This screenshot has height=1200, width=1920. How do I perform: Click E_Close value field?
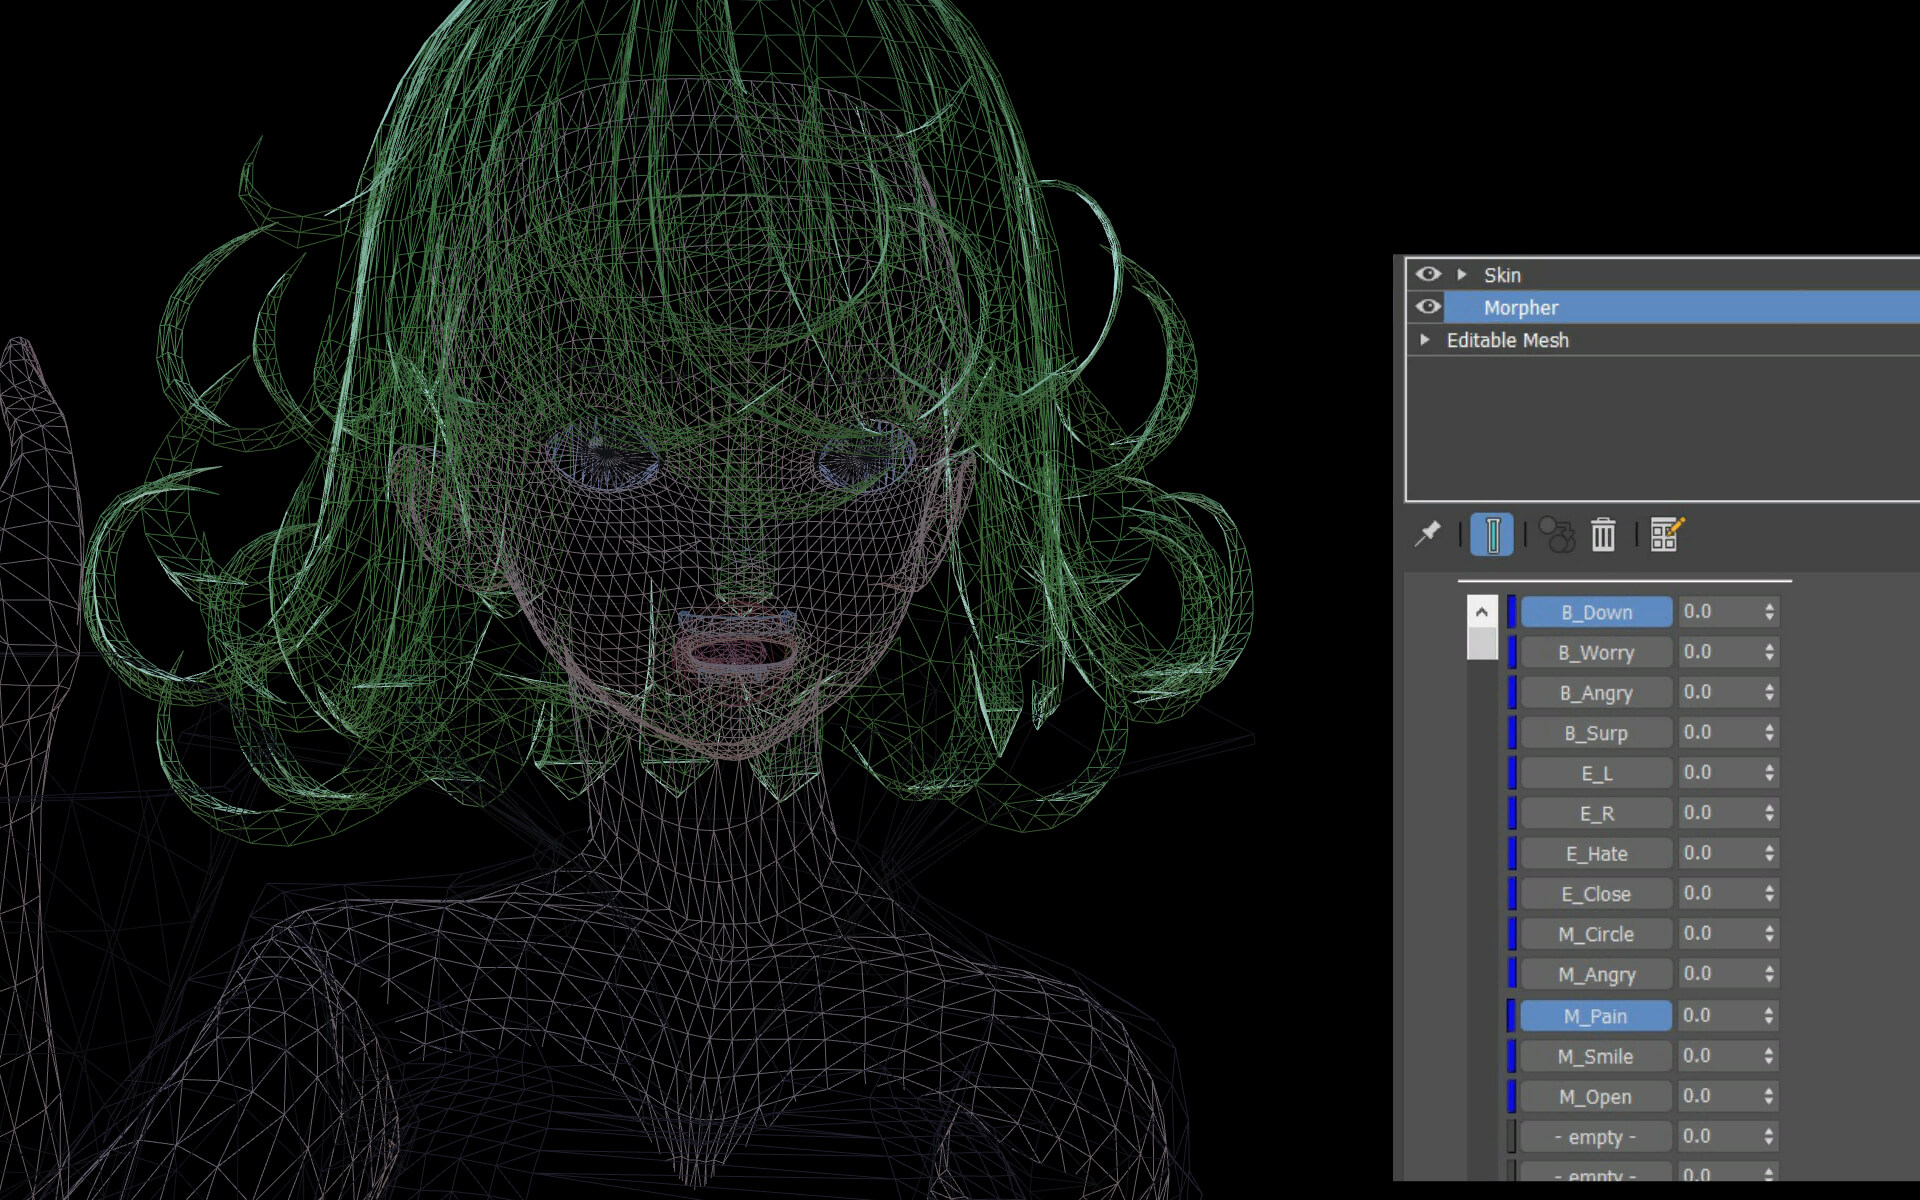1719,893
